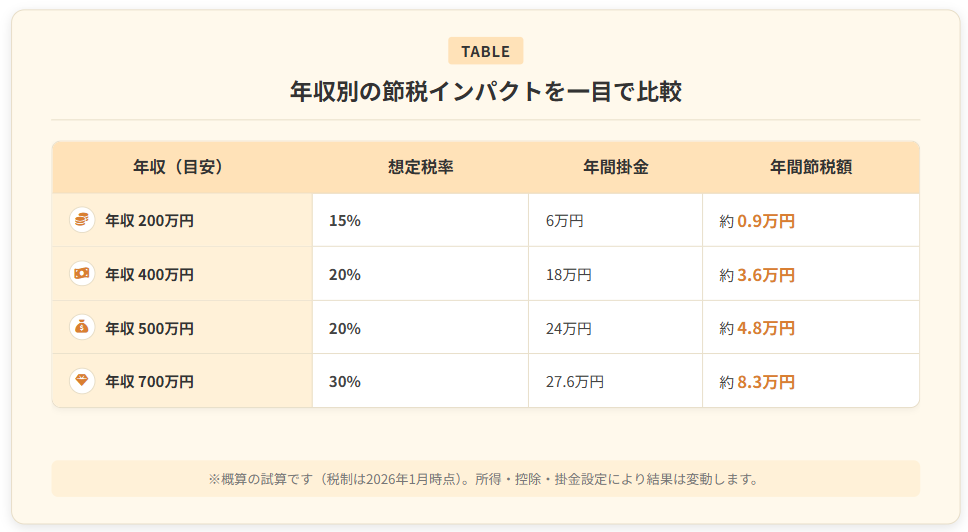Click the 約 0.9万円 tax savings value
This screenshot has height=532, width=968.
(x=757, y=221)
